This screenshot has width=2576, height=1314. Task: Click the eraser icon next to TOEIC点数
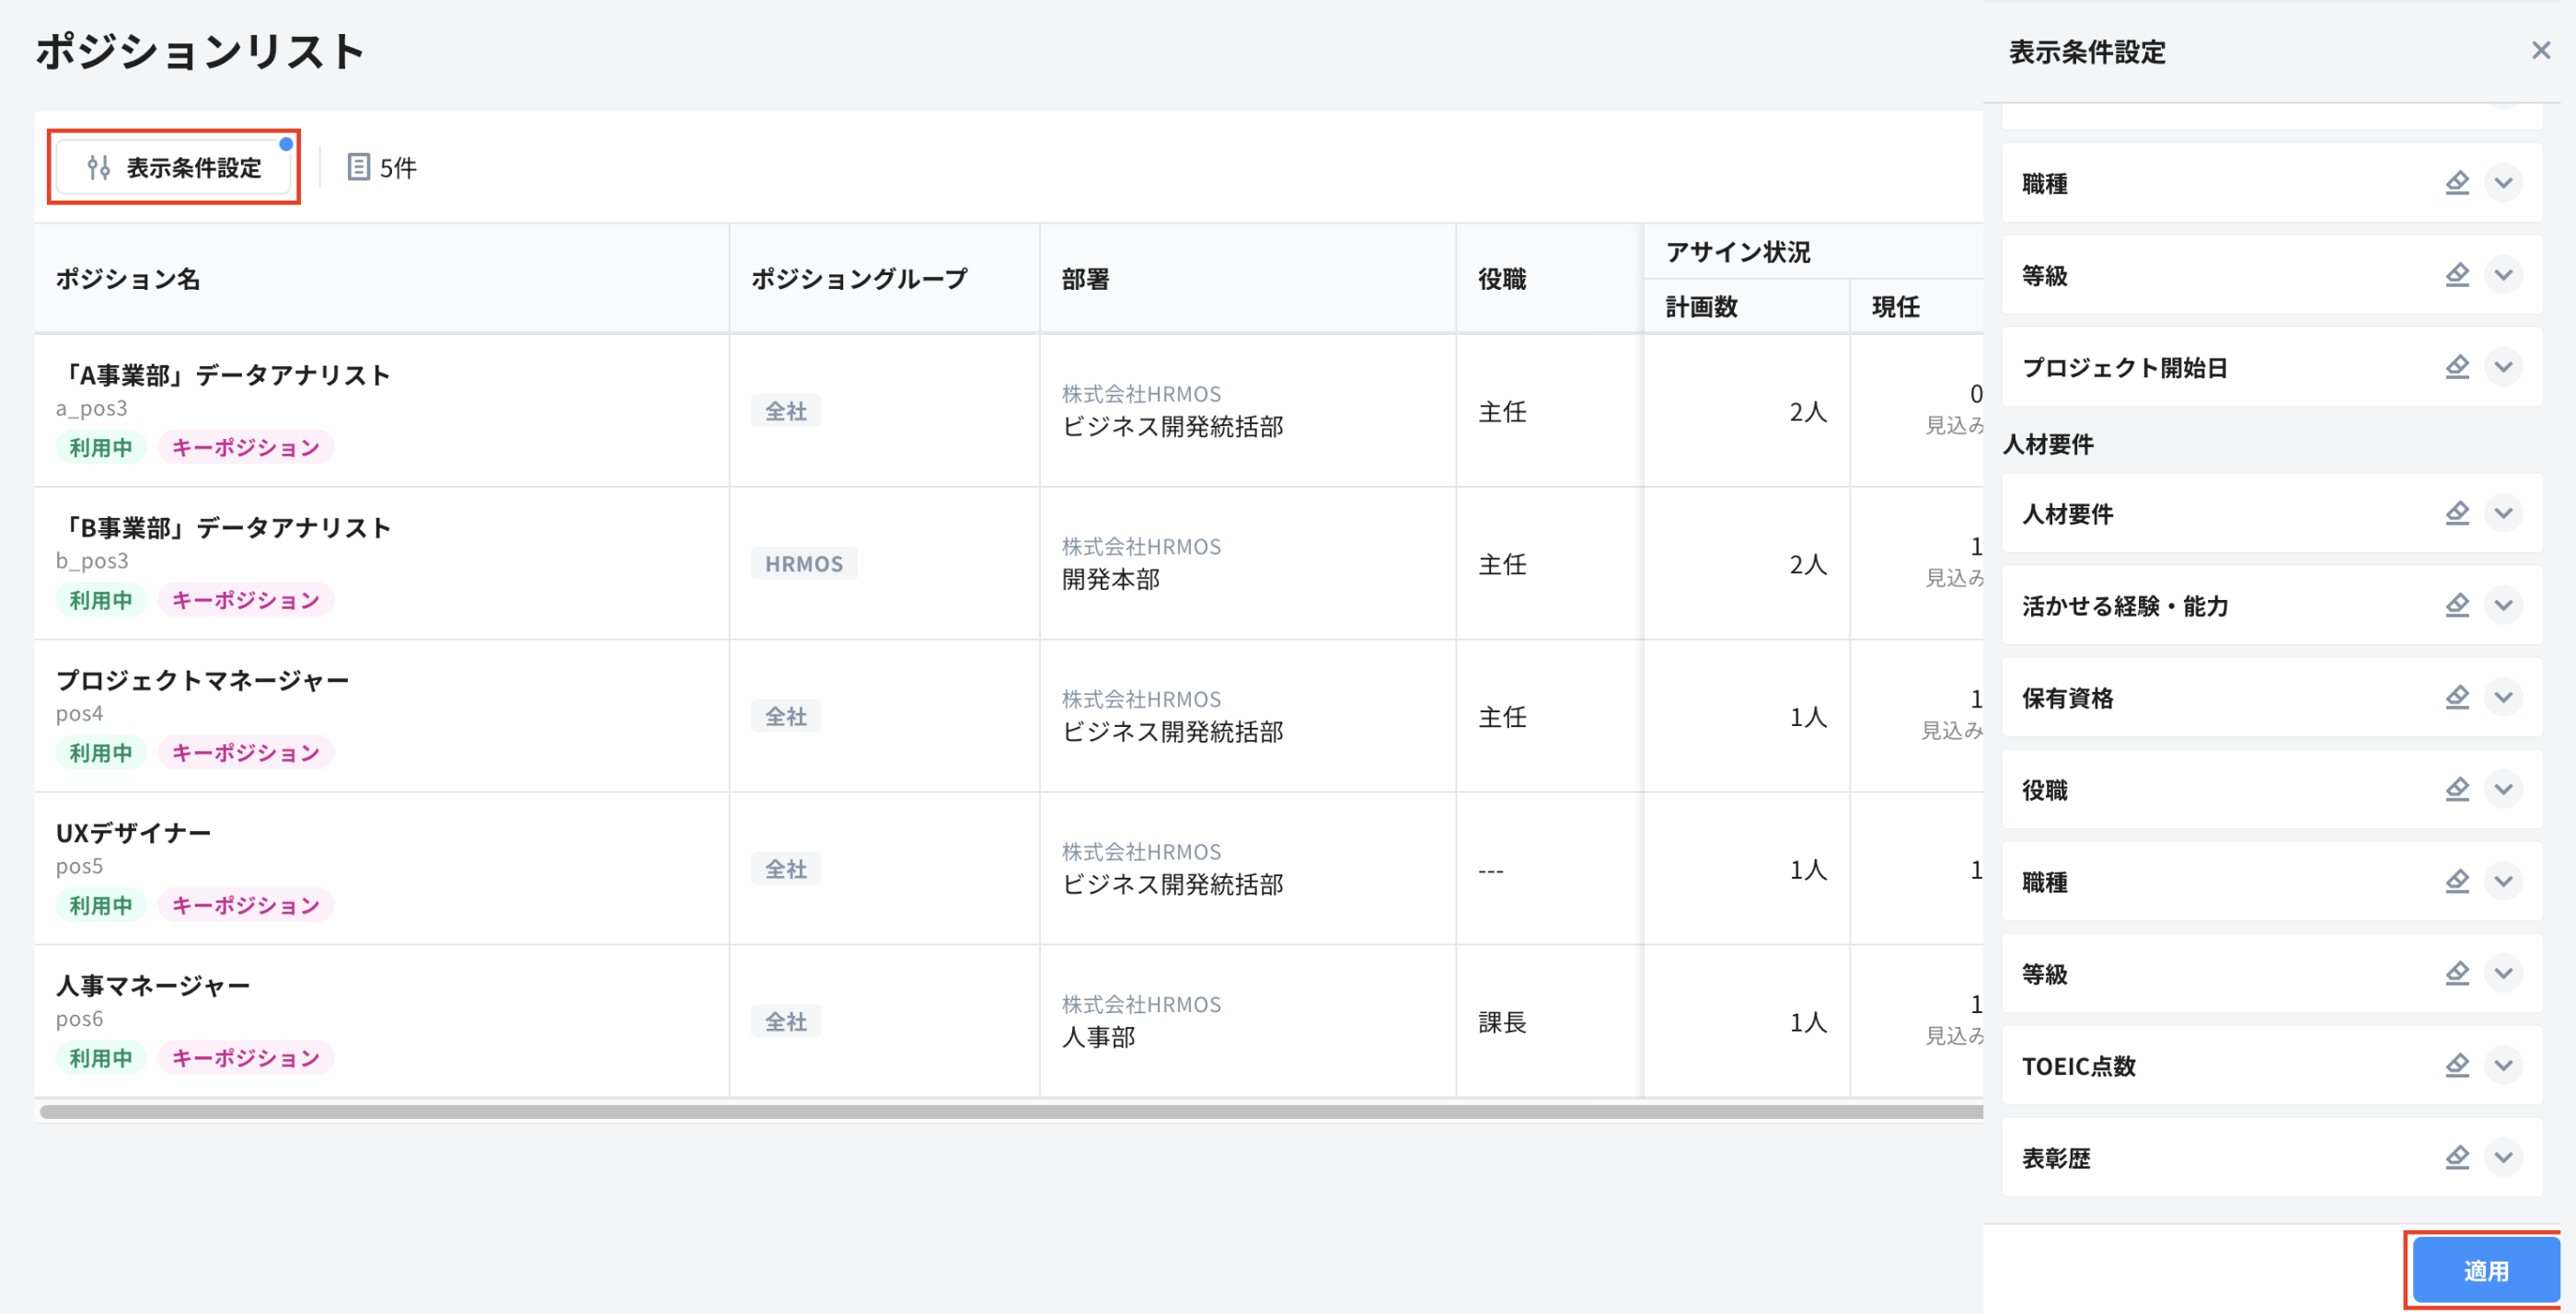coord(2457,1065)
